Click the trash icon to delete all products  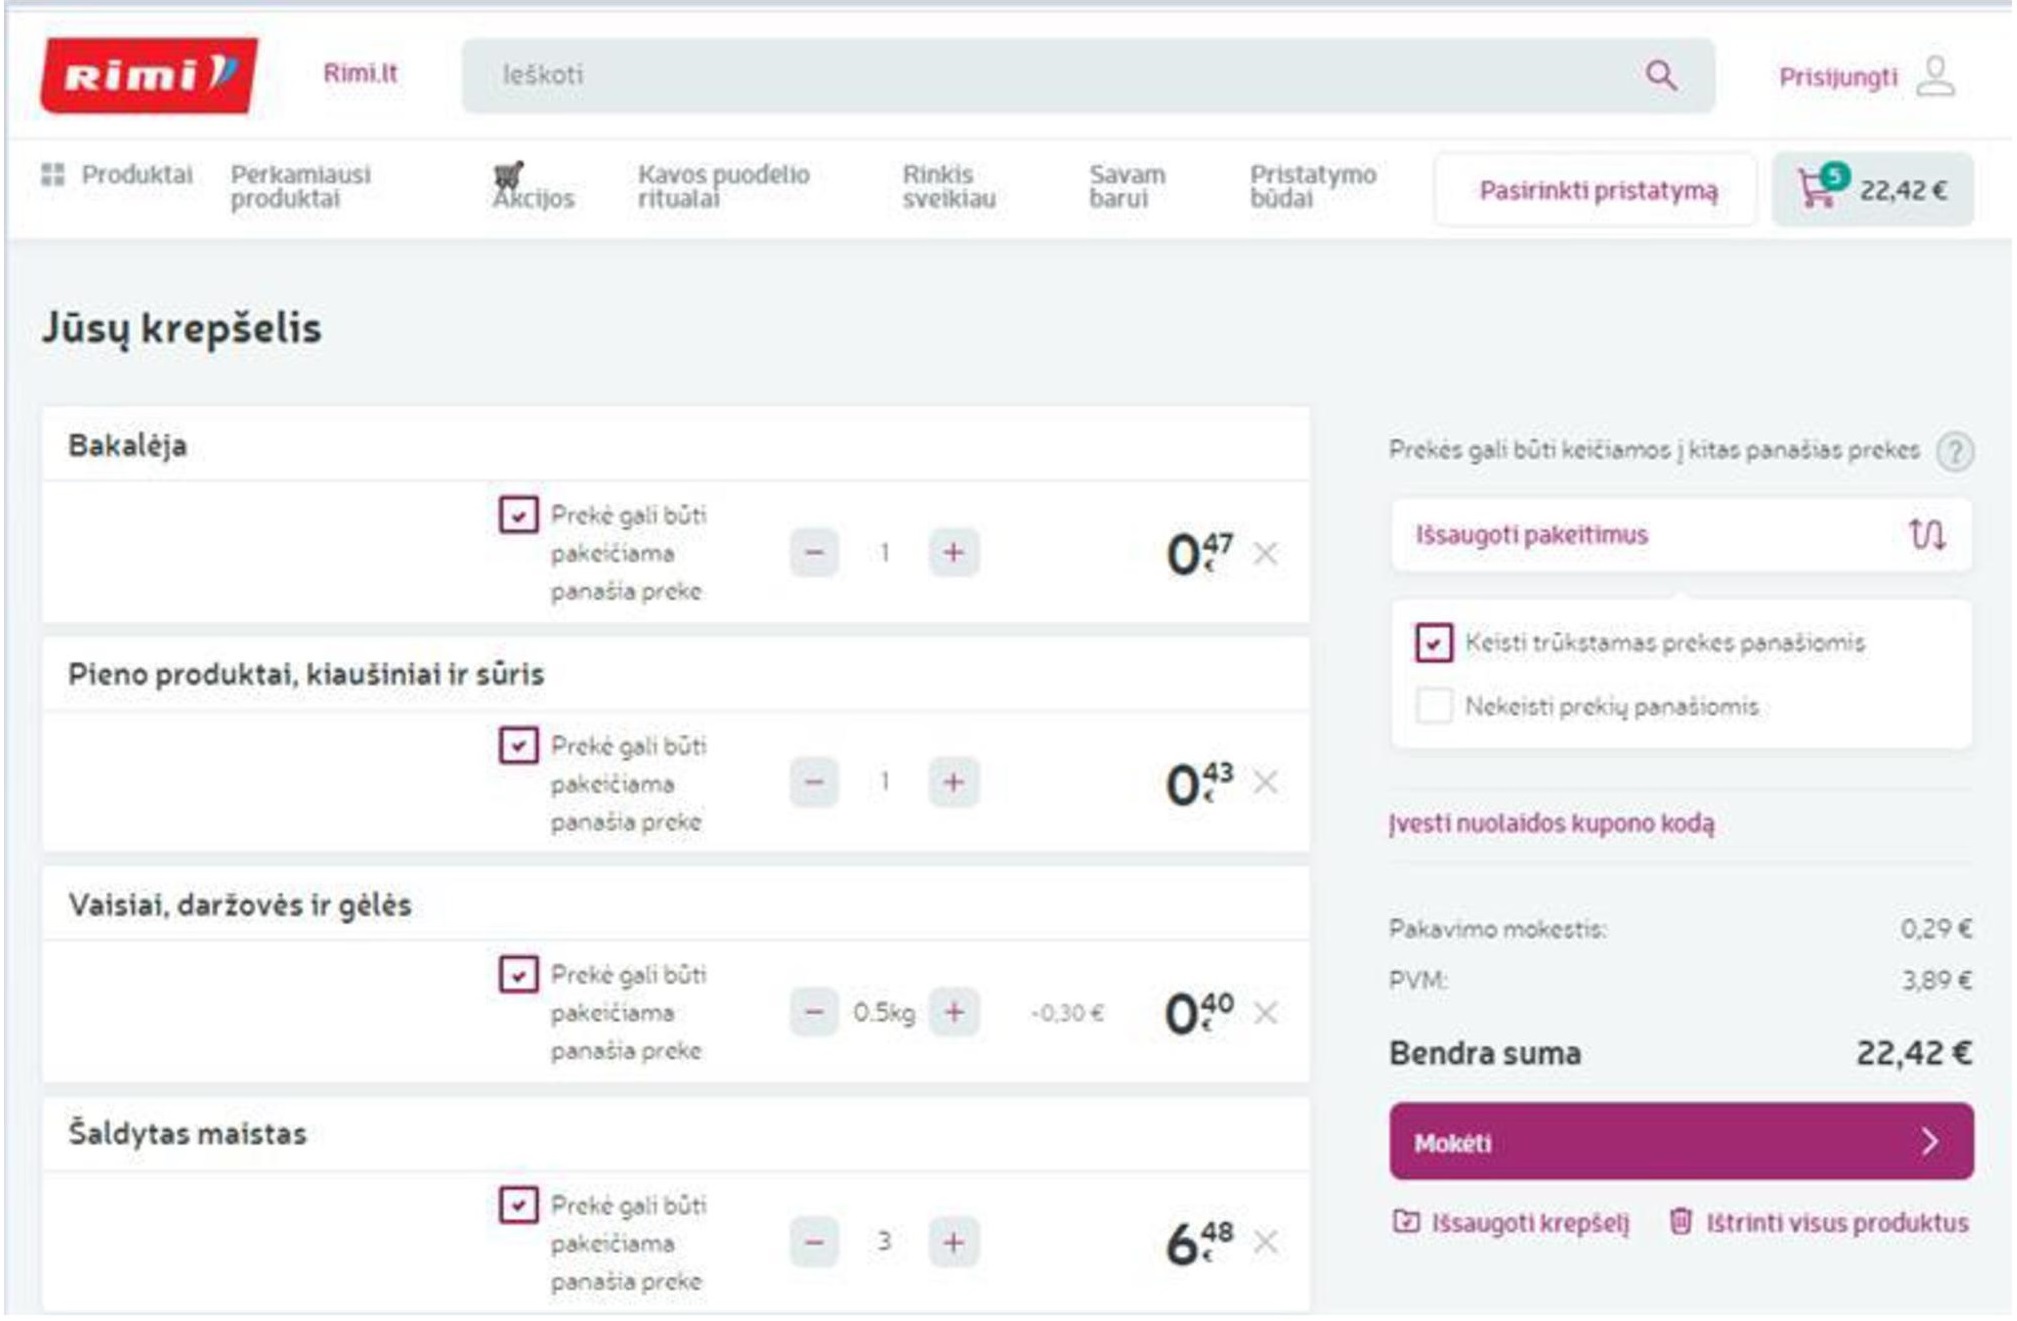1680,1221
